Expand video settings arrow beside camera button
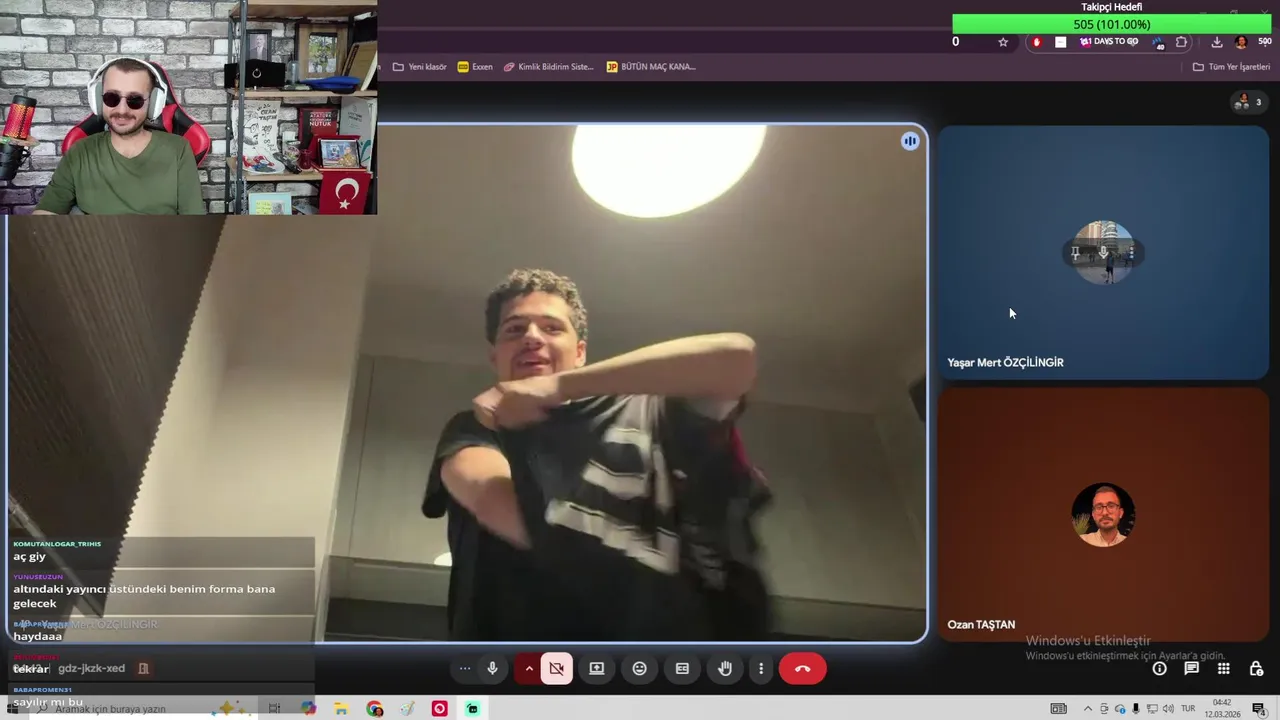 [x=529, y=668]
